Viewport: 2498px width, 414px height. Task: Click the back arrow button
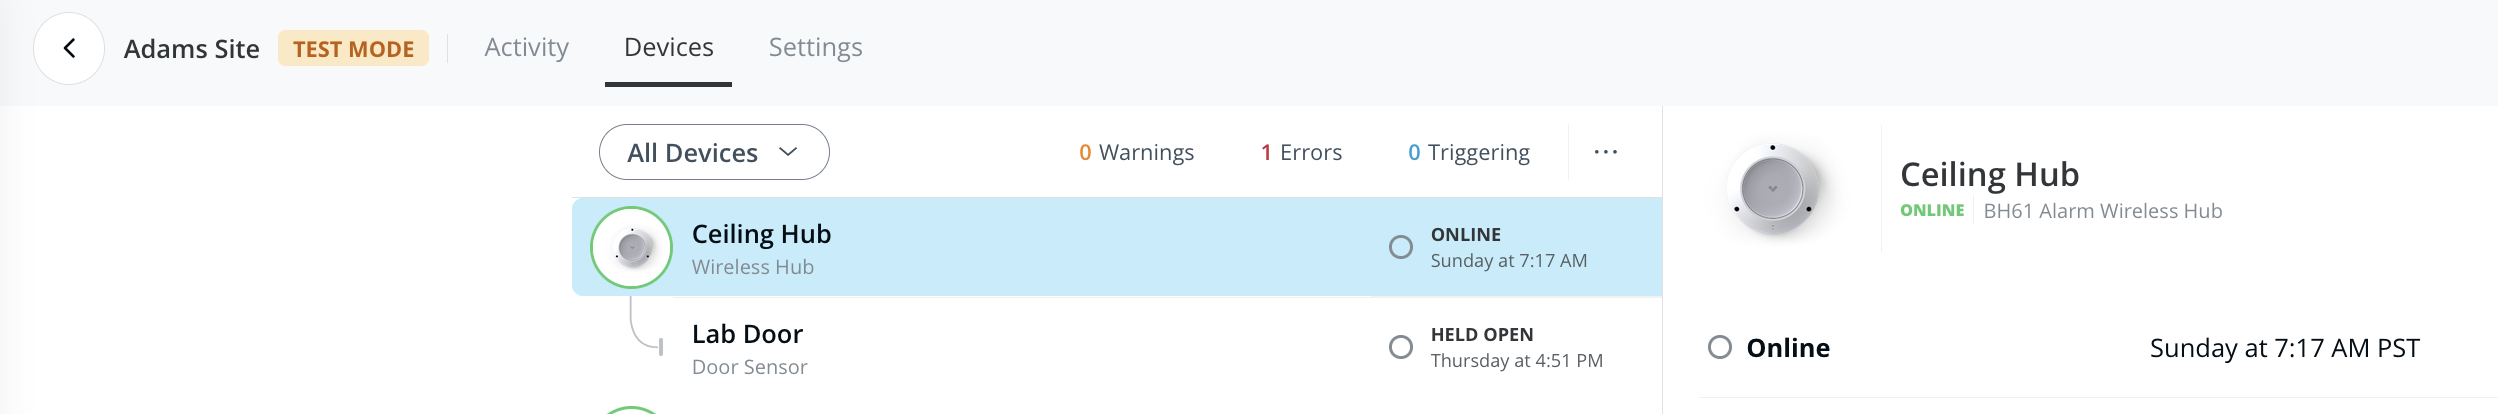[x=69, y=48]
